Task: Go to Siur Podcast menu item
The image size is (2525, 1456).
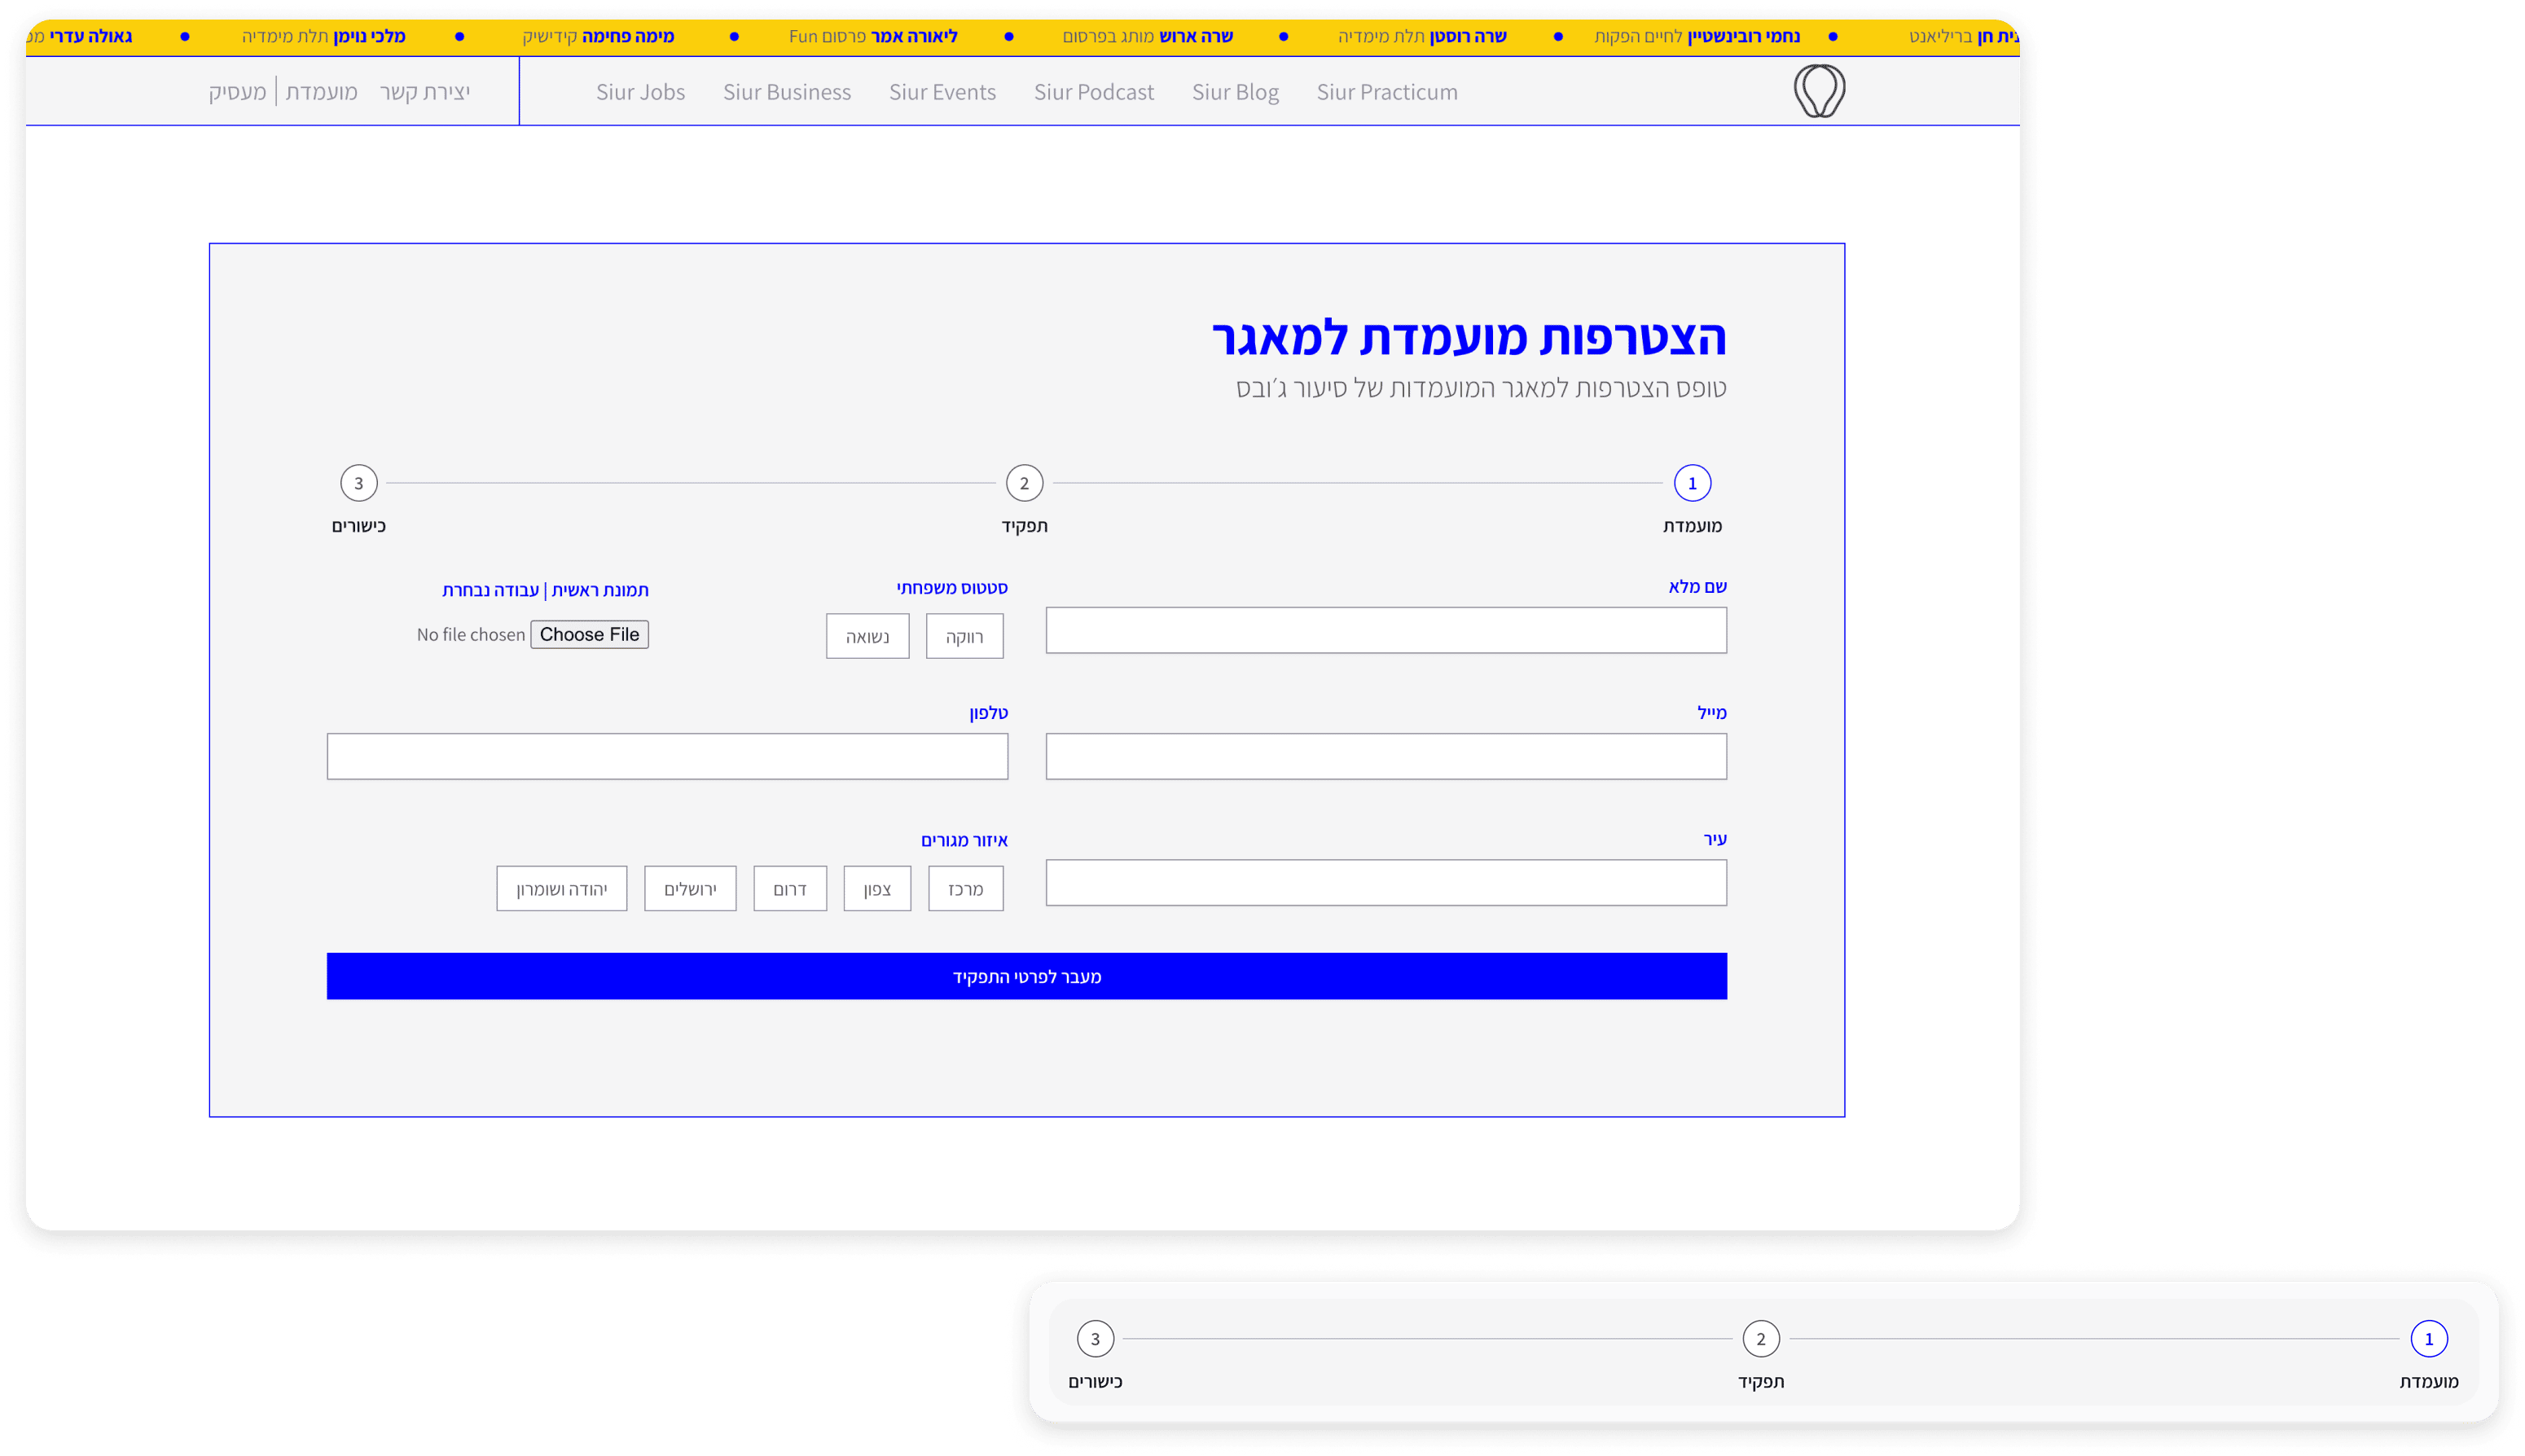Action: click(x=1093, y=92)
